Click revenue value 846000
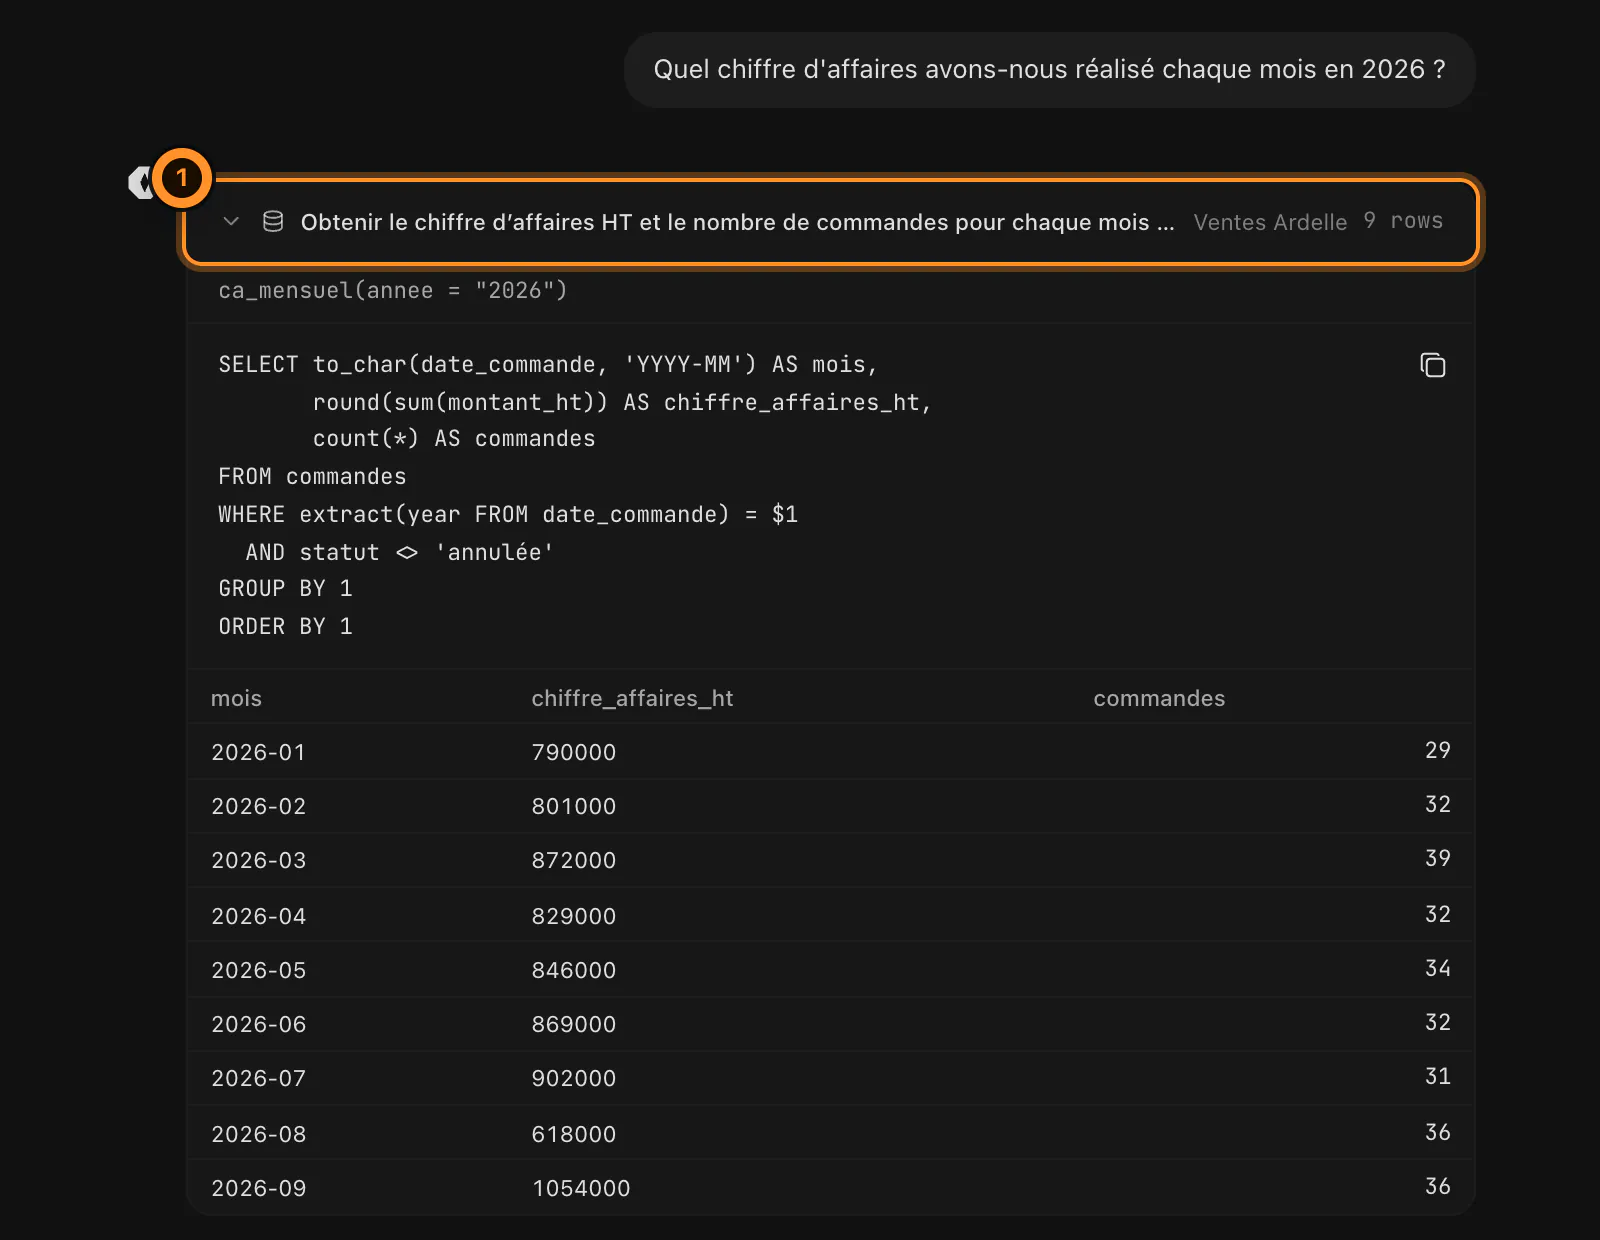 (x=574, y=970)
